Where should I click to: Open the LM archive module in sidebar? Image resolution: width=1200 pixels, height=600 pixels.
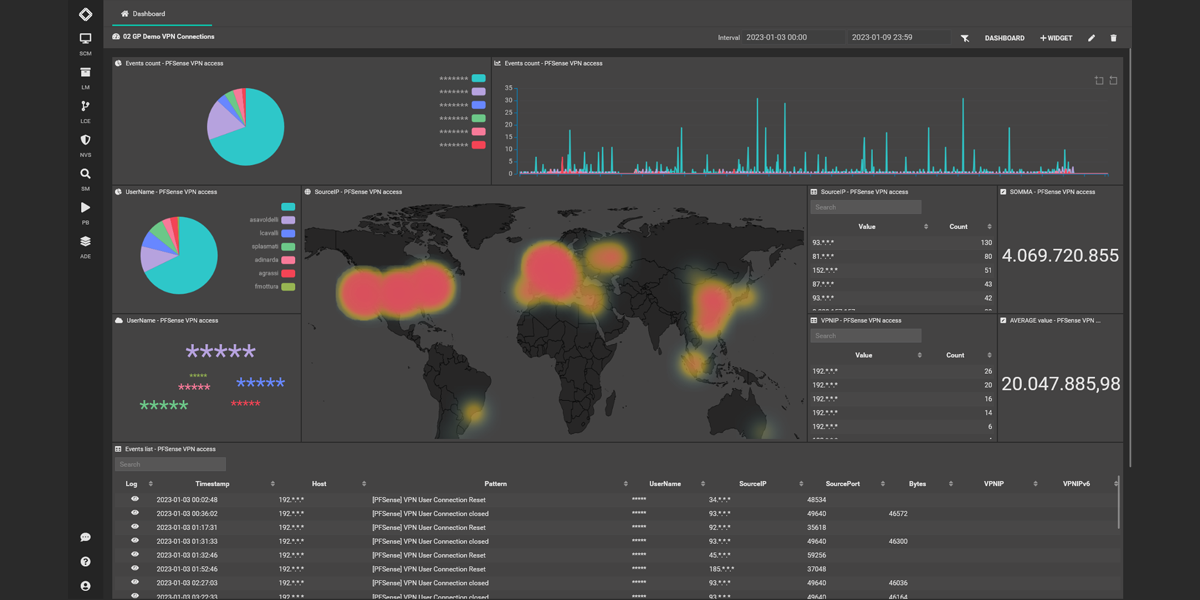(x=85, y=73)
